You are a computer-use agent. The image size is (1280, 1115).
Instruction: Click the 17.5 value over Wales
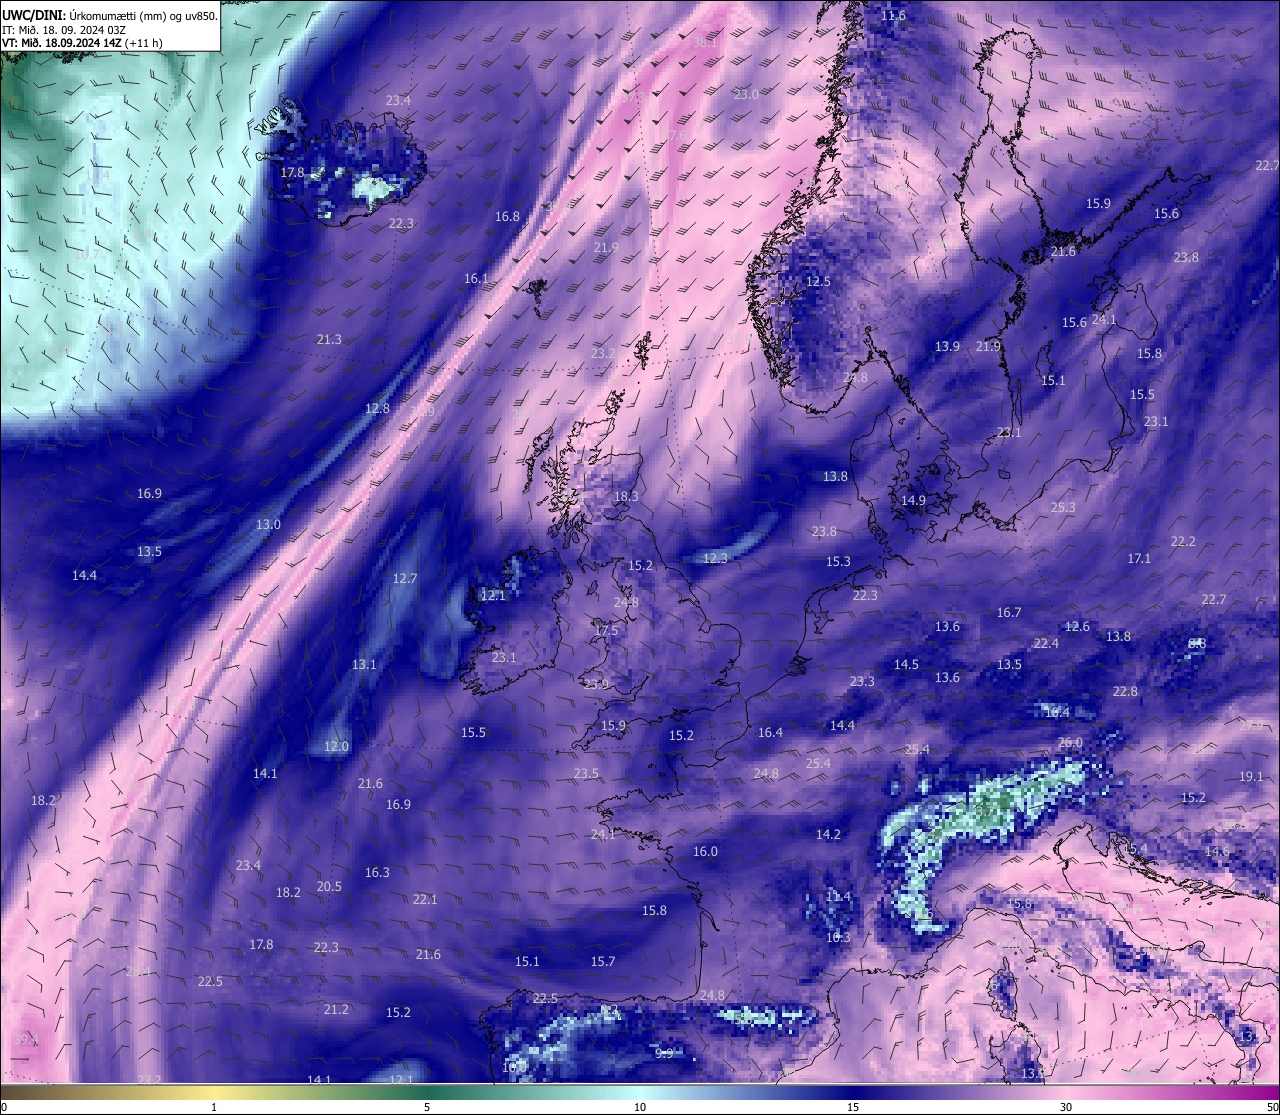[x=606, y=630]
